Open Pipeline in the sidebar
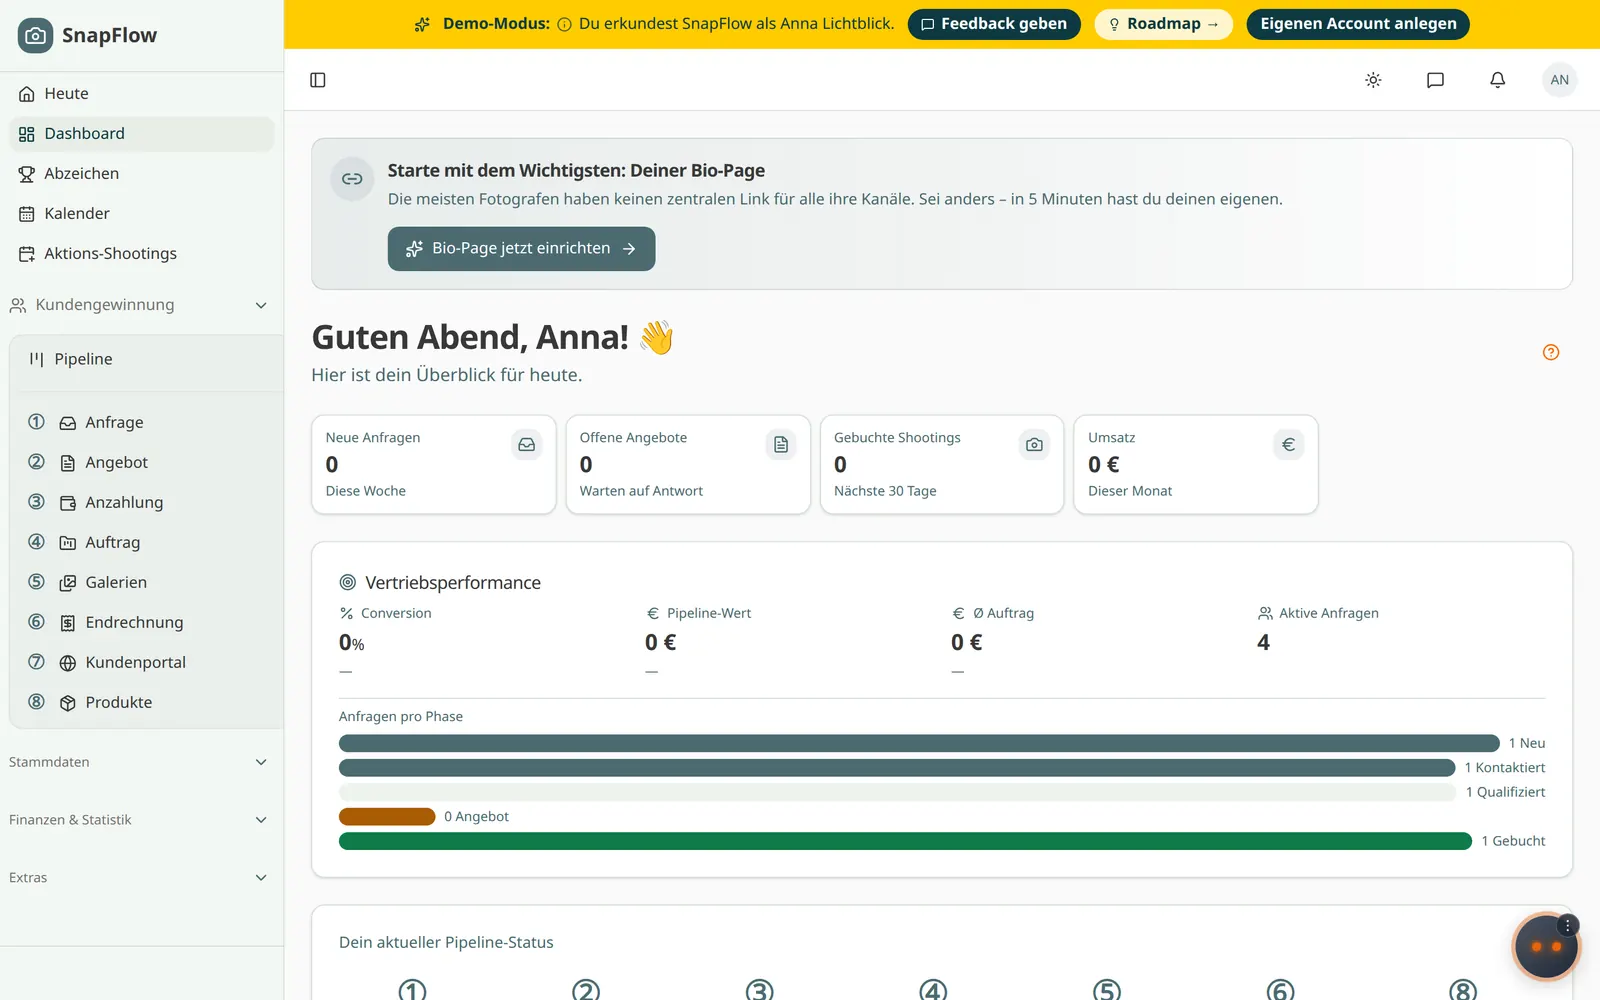 pos(148,359)
